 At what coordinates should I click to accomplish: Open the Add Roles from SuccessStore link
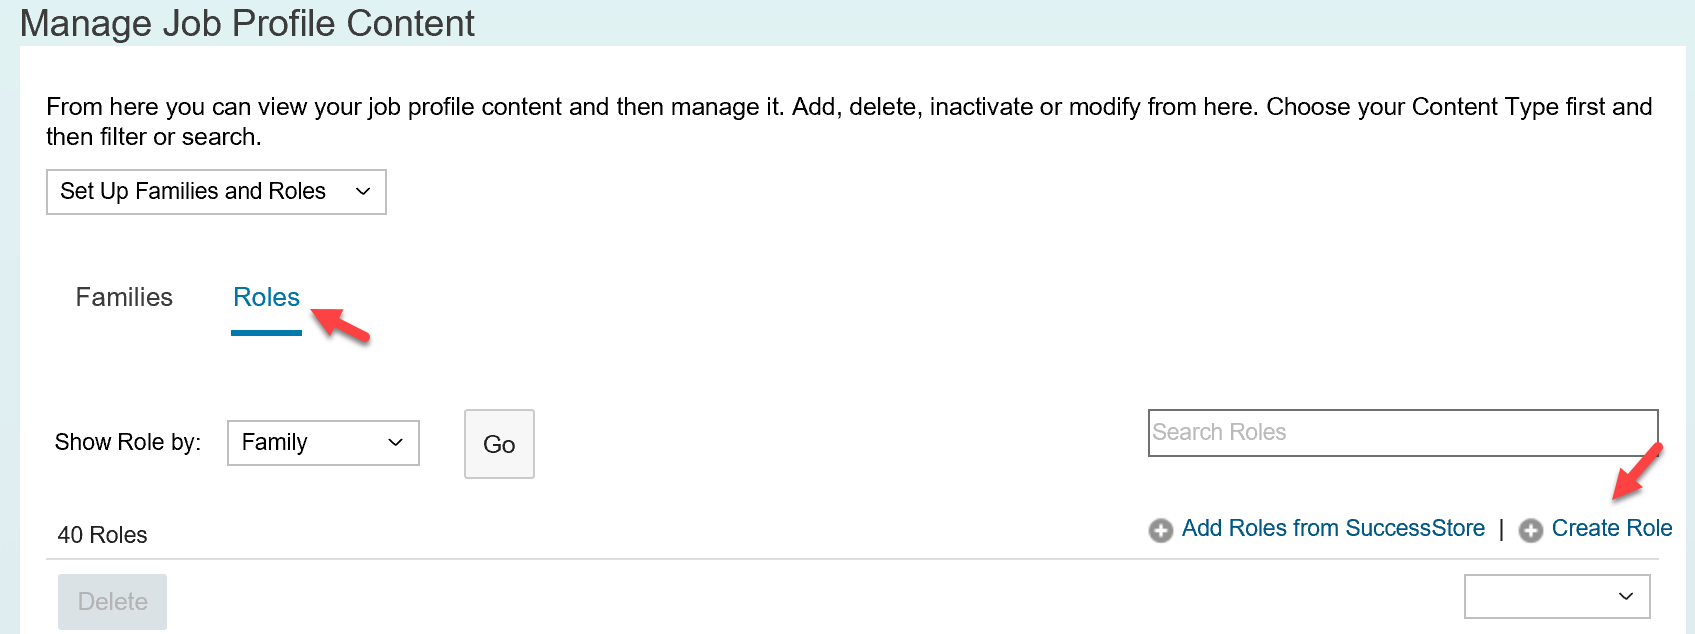[x=1333, y=528]
